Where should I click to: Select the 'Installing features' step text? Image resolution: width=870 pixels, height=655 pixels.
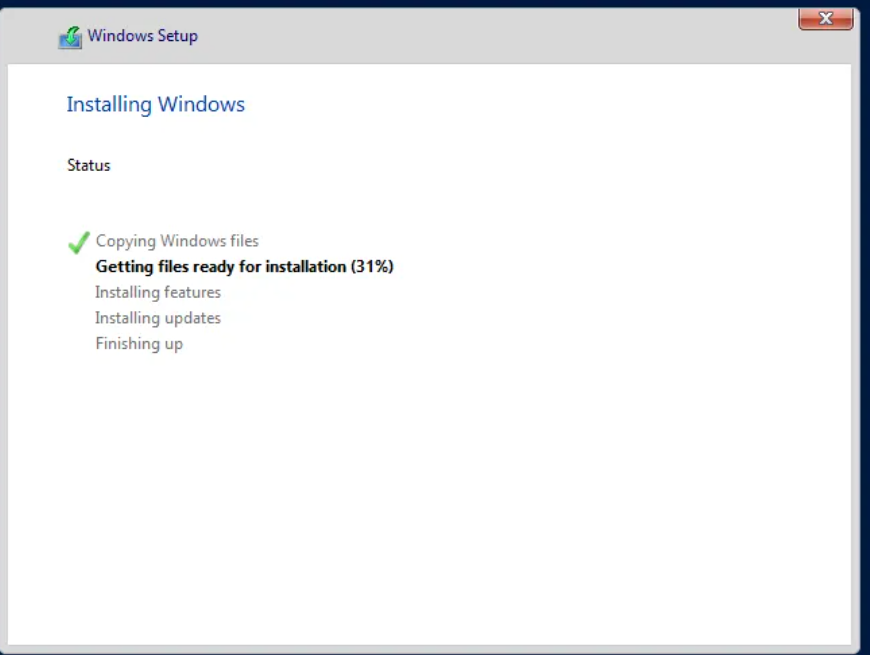pos(158,292)
